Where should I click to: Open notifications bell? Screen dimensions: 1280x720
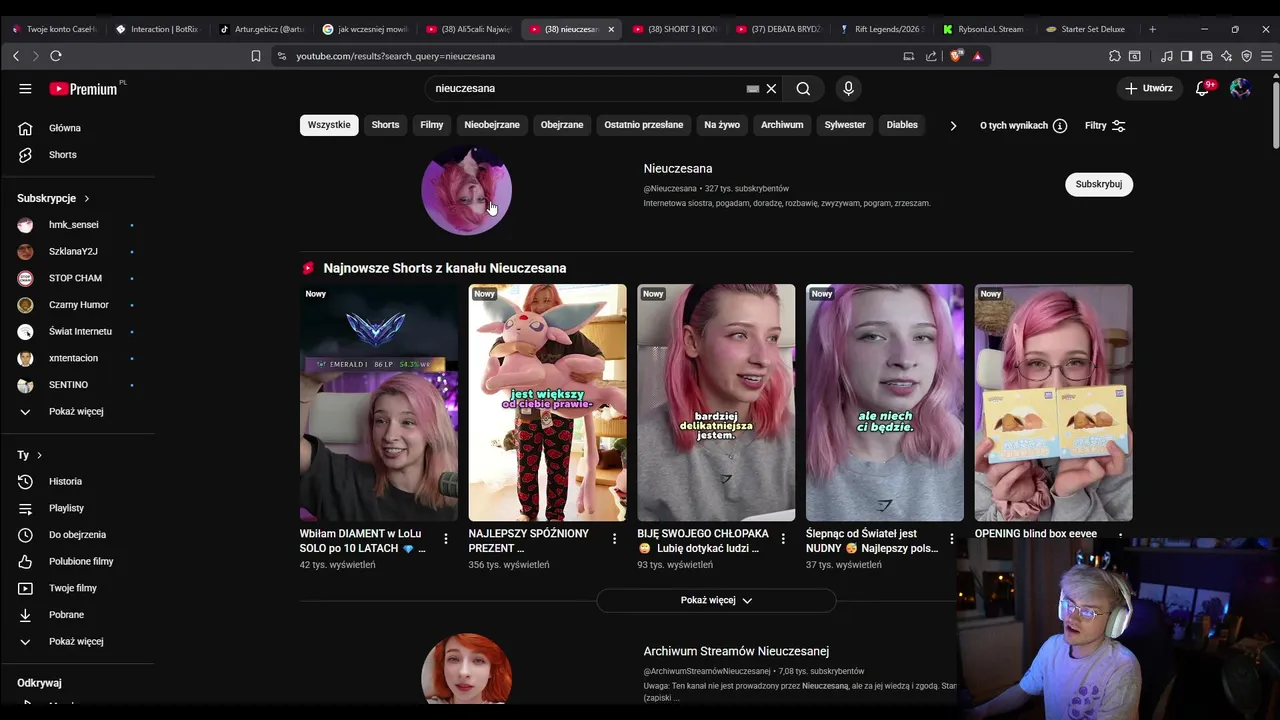coord(1204,89)
